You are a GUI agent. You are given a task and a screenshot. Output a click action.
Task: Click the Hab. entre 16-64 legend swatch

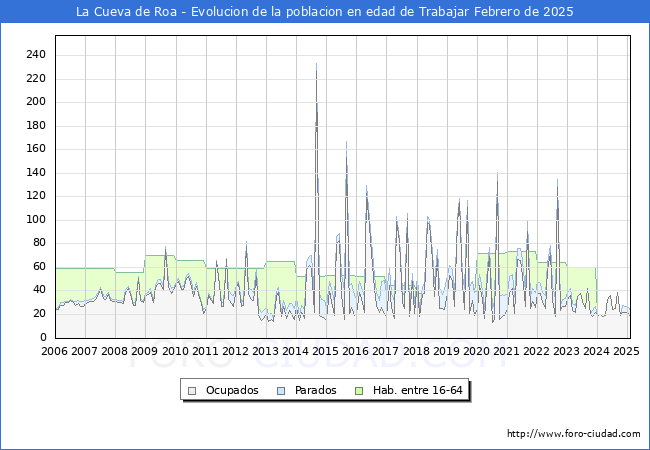coord(359,391)
